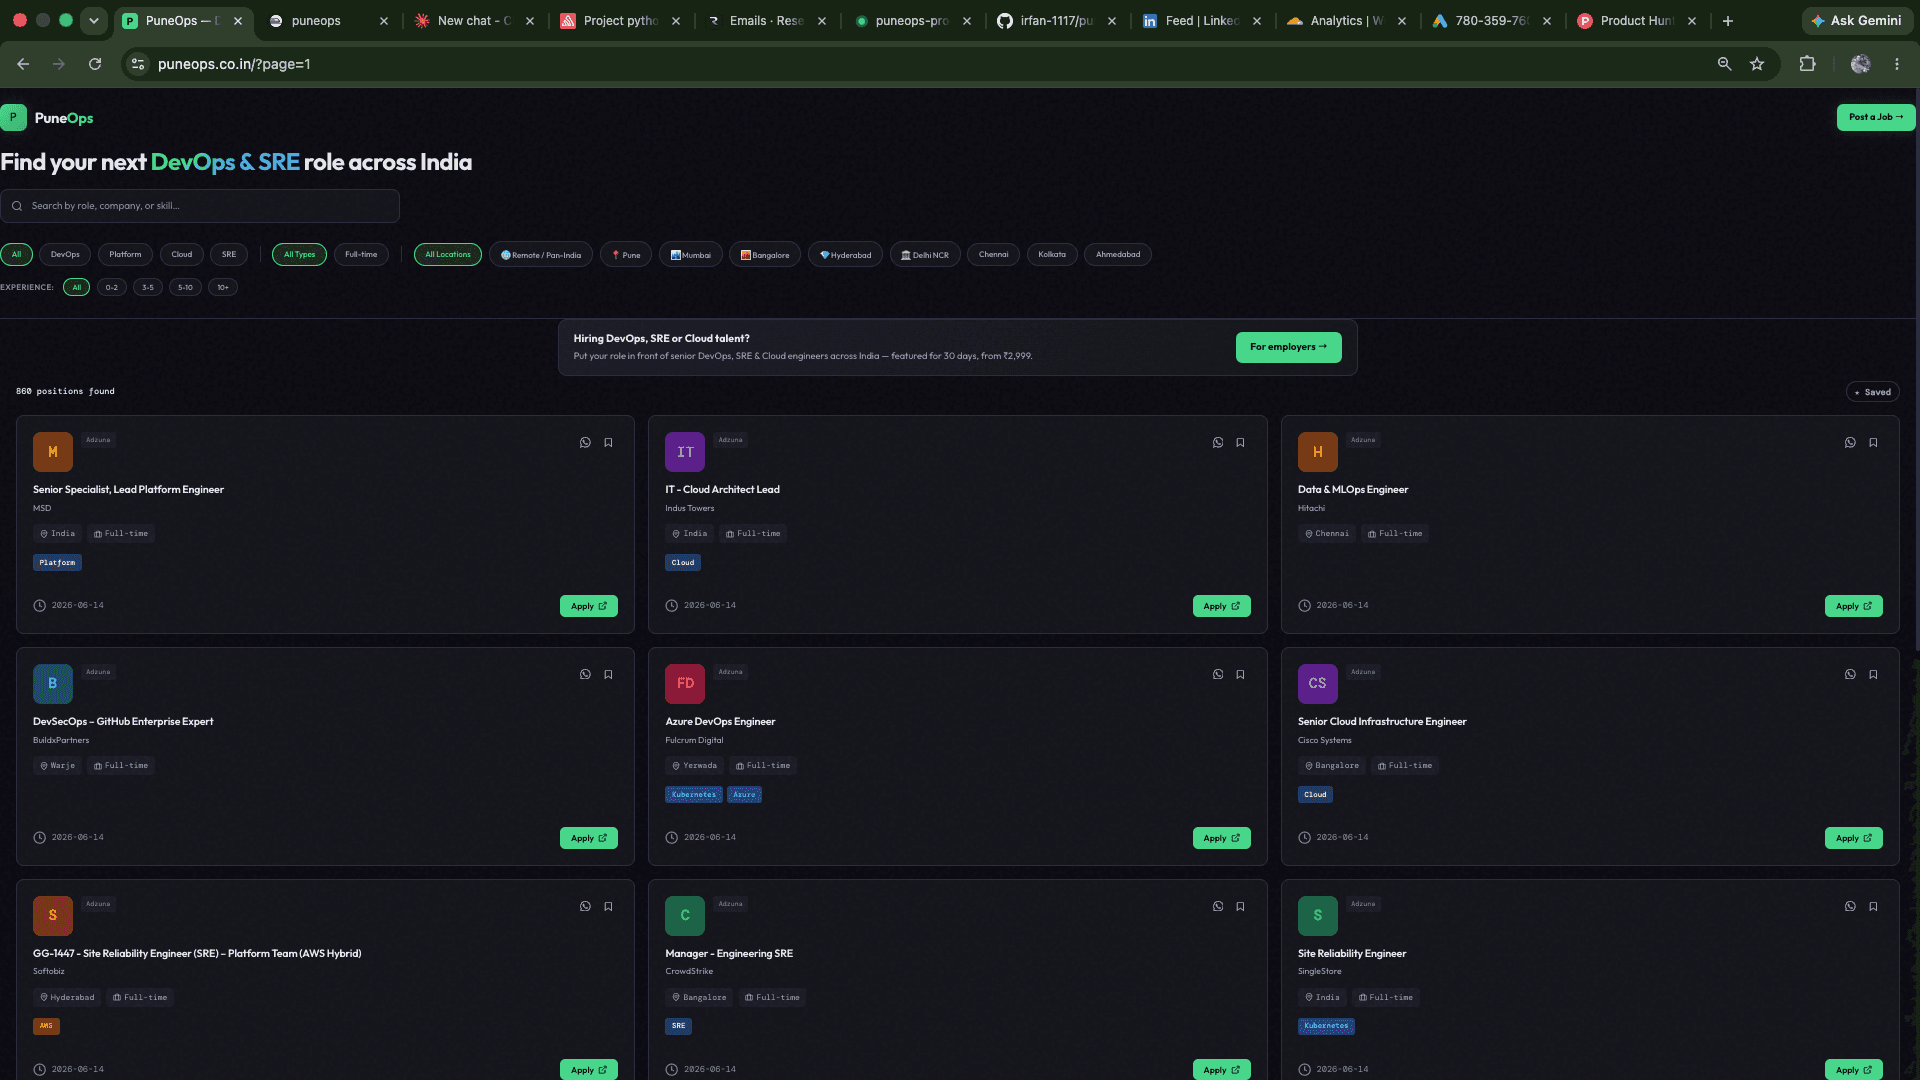Expand the Chrome tab search dropdown
The width and height of the screenshot is (1920, 1080).
[x=94, y=21]
